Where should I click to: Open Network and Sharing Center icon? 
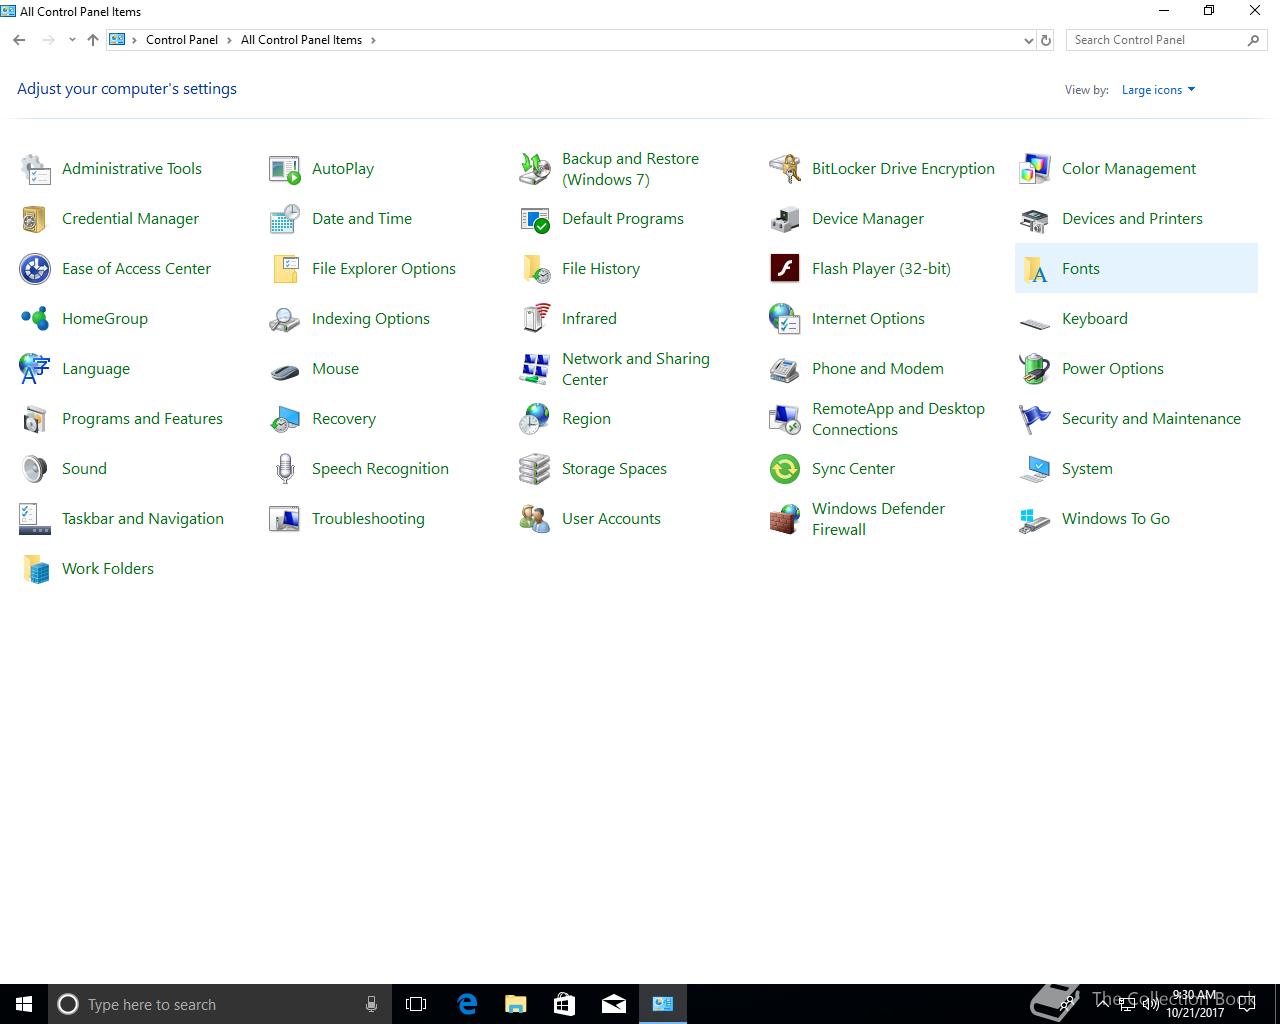pyautogui.click(x=535, y=369)
